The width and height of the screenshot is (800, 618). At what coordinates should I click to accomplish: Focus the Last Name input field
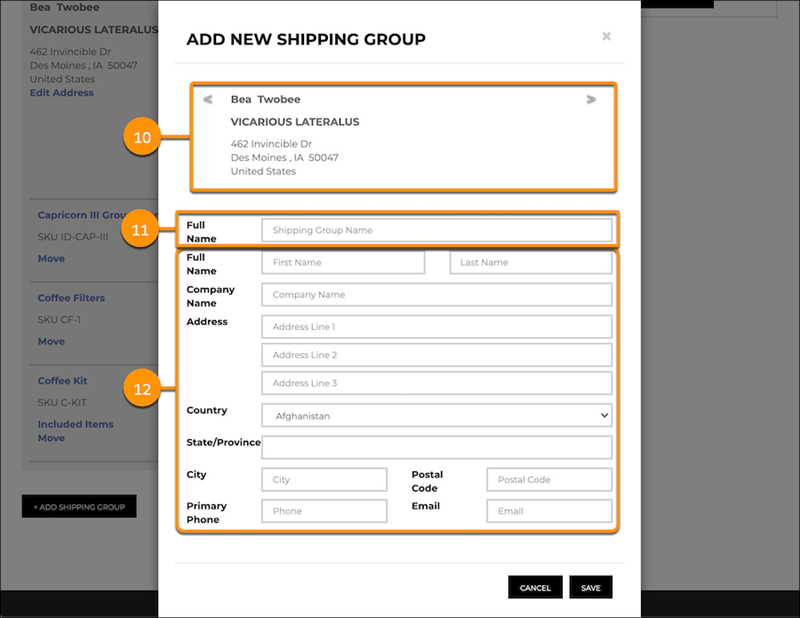pyautogui.click(x=530, y=262)
